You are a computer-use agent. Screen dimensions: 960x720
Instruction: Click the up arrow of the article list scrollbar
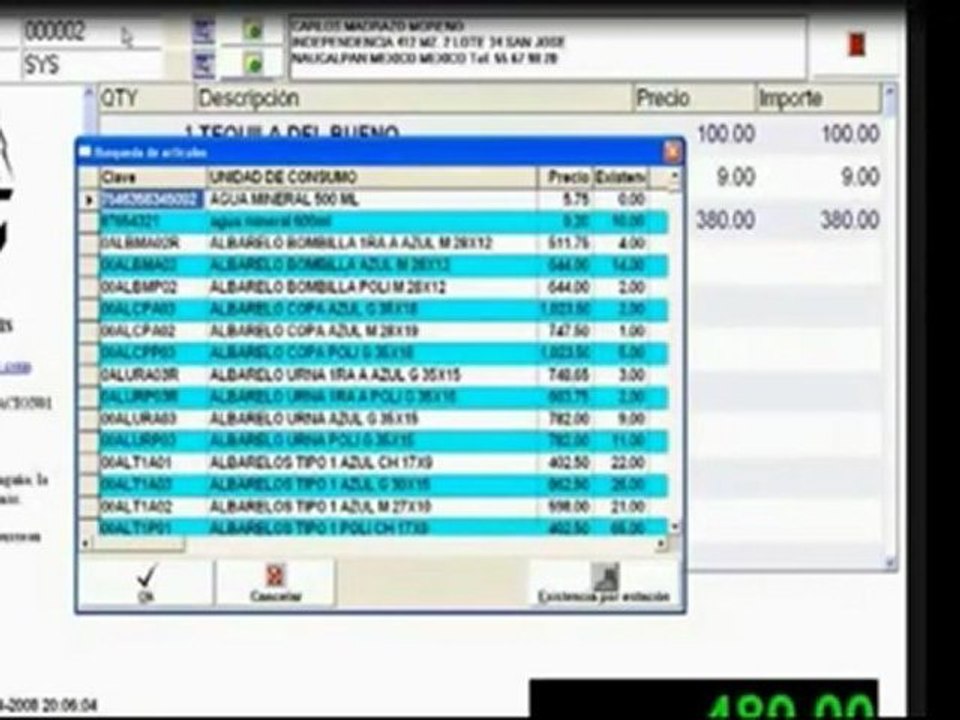[x=675, y=176]
